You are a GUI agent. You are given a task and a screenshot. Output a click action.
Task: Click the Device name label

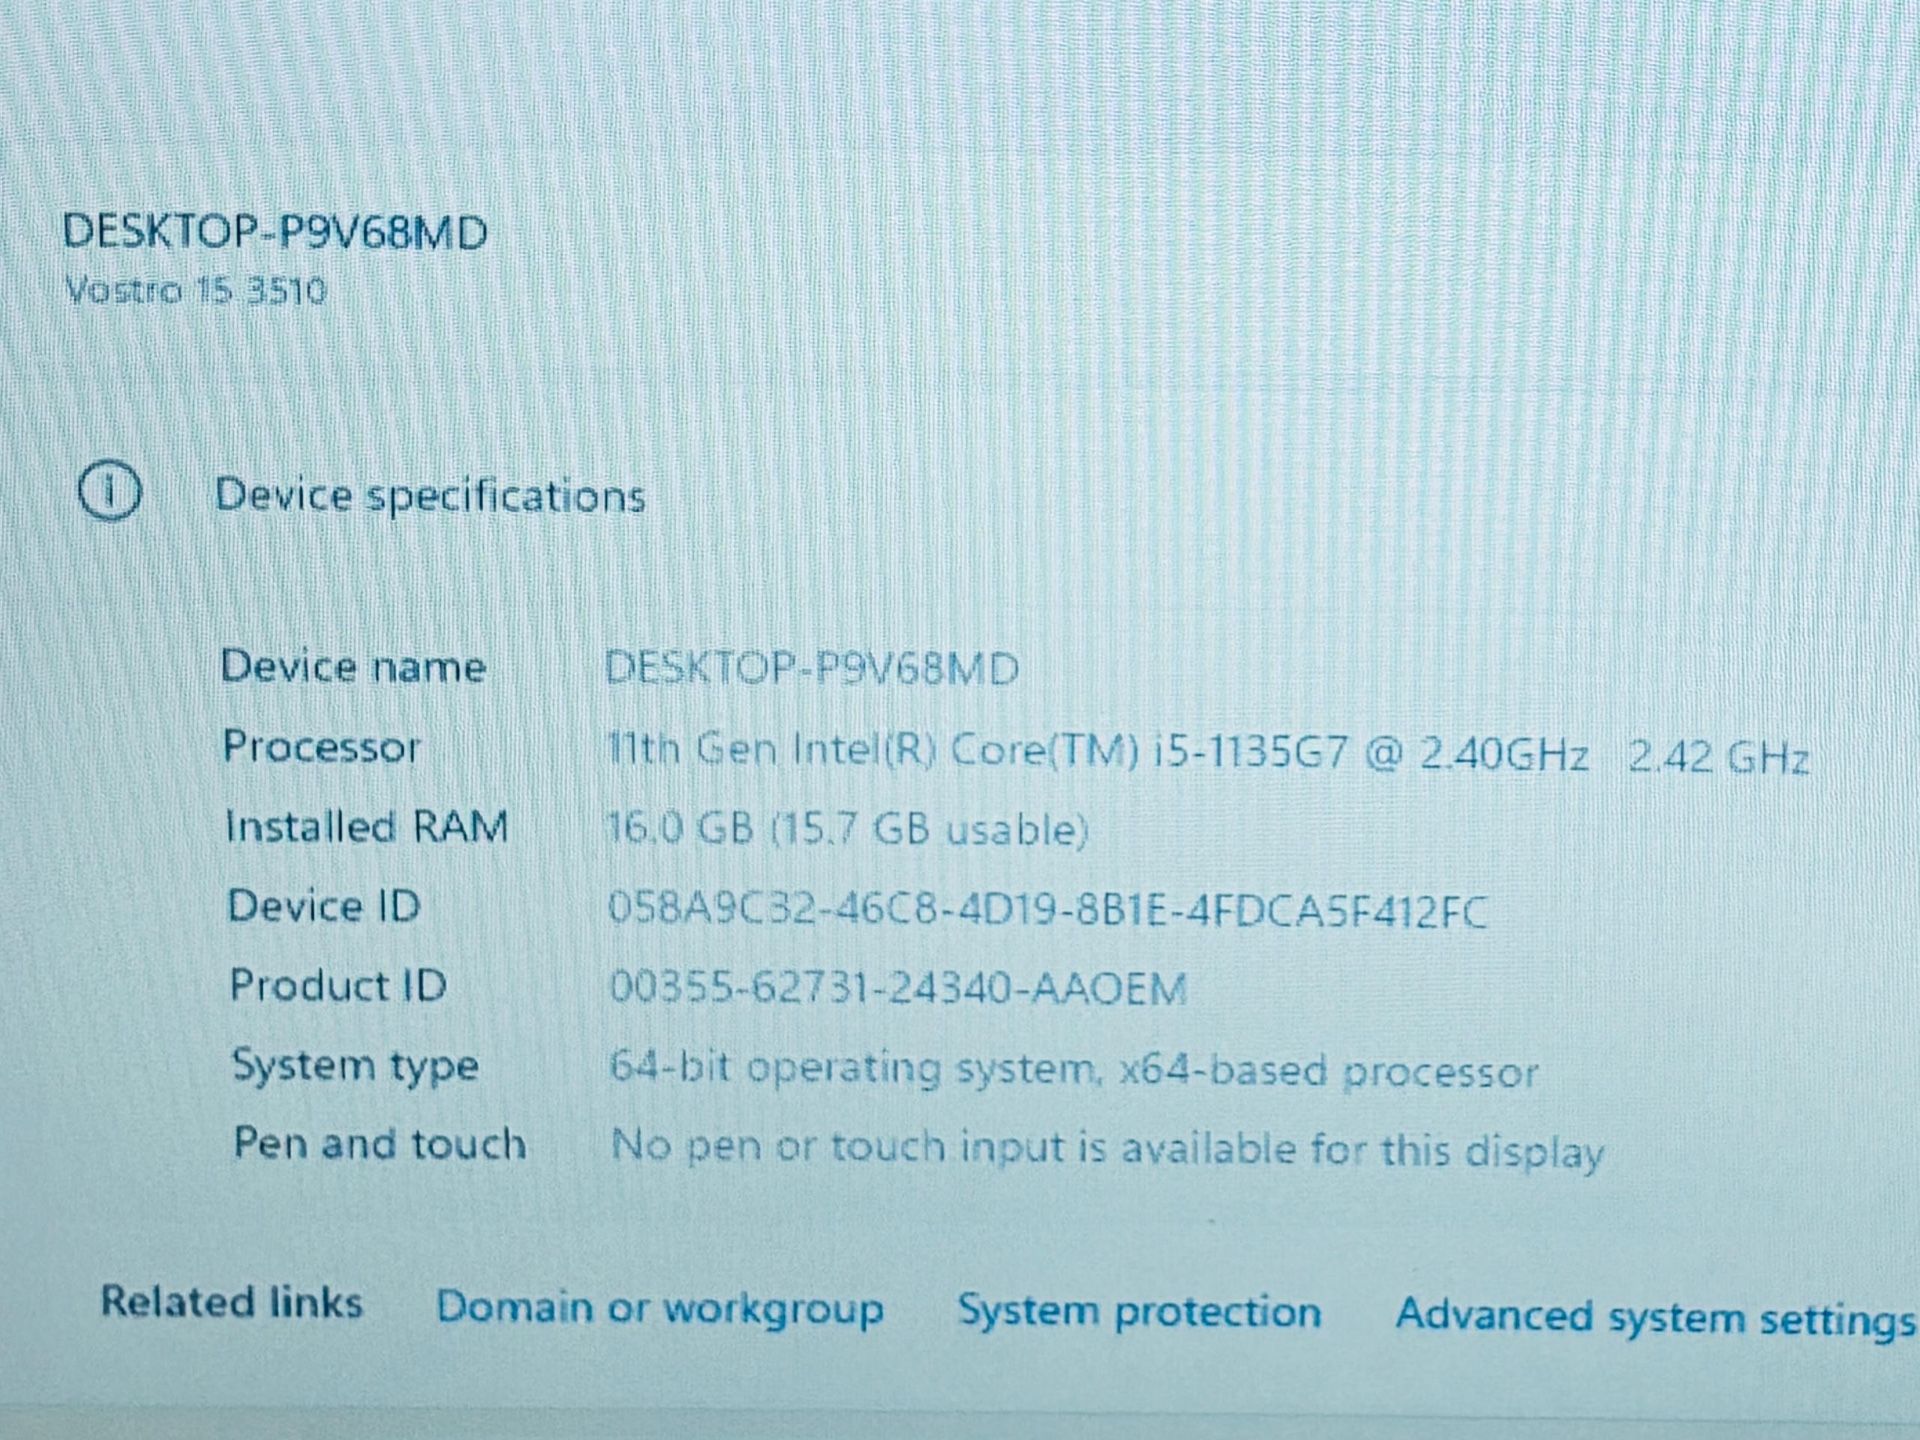(353, 666)
